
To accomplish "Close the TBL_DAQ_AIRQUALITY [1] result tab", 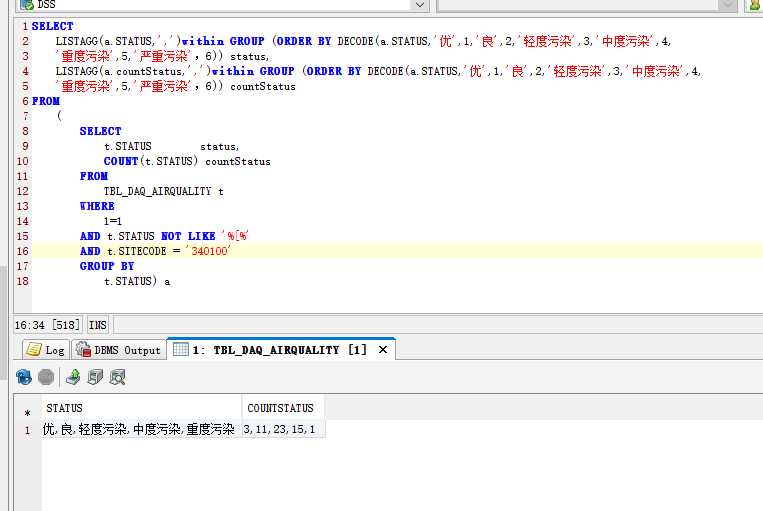I will (383, 349).
